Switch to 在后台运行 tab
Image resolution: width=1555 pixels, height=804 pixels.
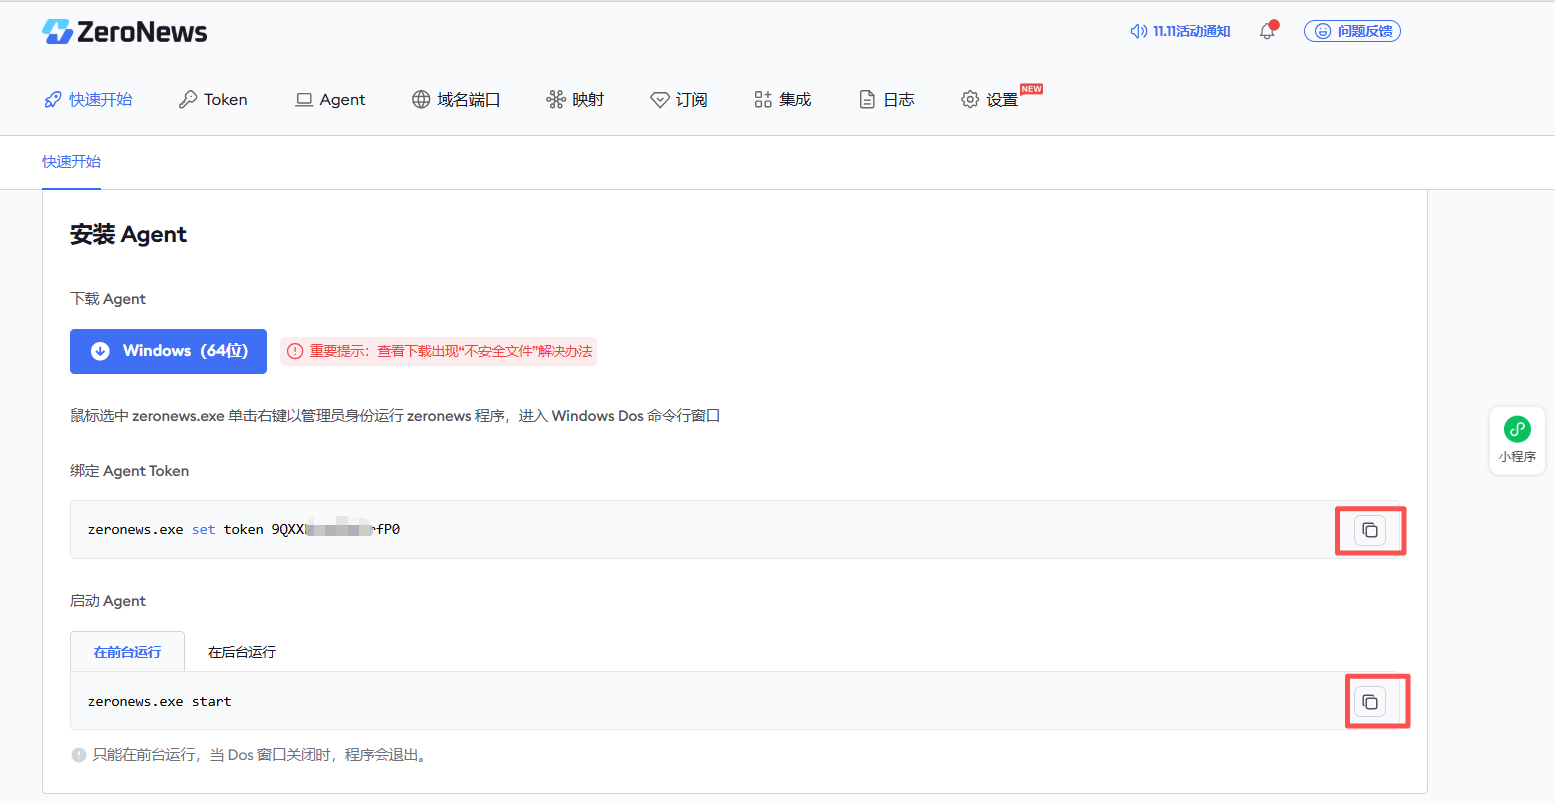pyautogui.click(x=242, y=652)
